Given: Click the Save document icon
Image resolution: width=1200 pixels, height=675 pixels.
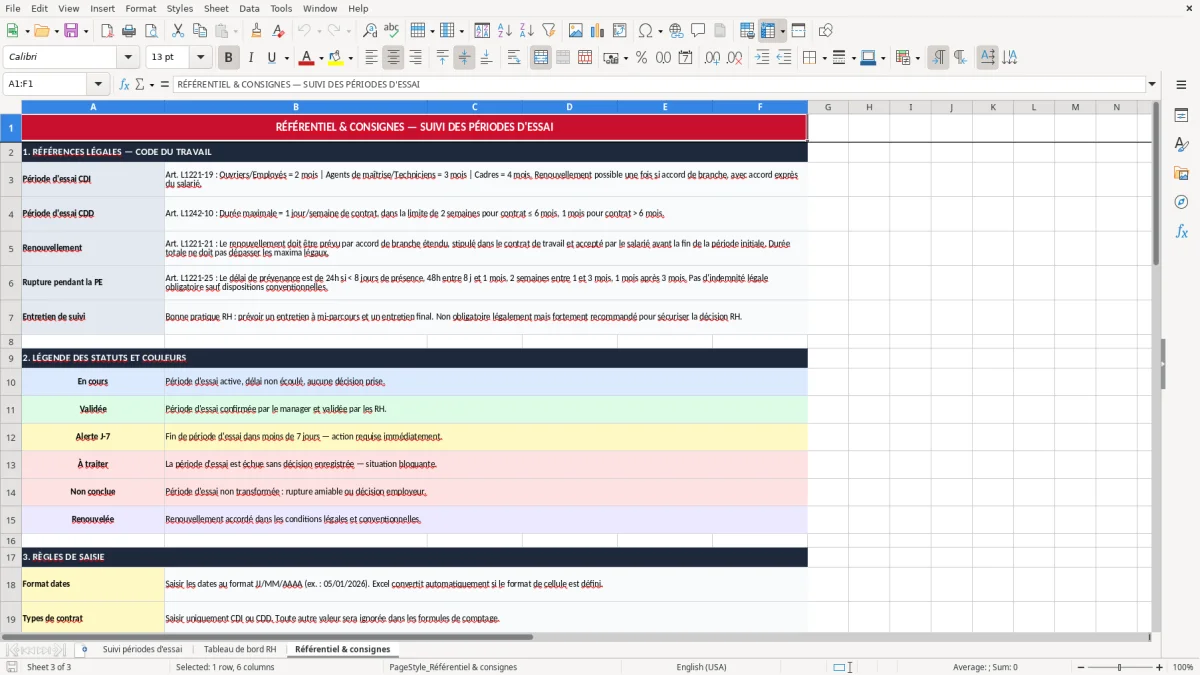Looking at the screenshot, I should (x=71, y=31).
